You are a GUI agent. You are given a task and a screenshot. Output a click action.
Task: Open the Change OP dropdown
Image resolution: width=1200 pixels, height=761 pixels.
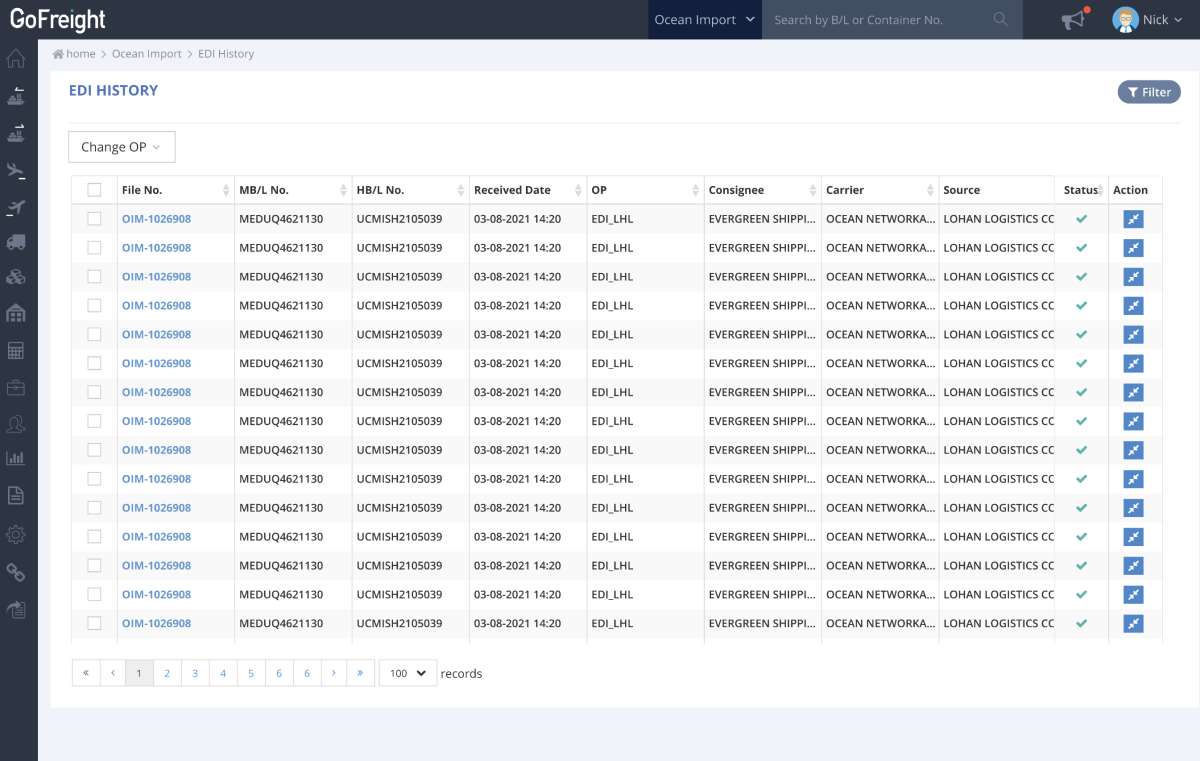click(121, 147)
